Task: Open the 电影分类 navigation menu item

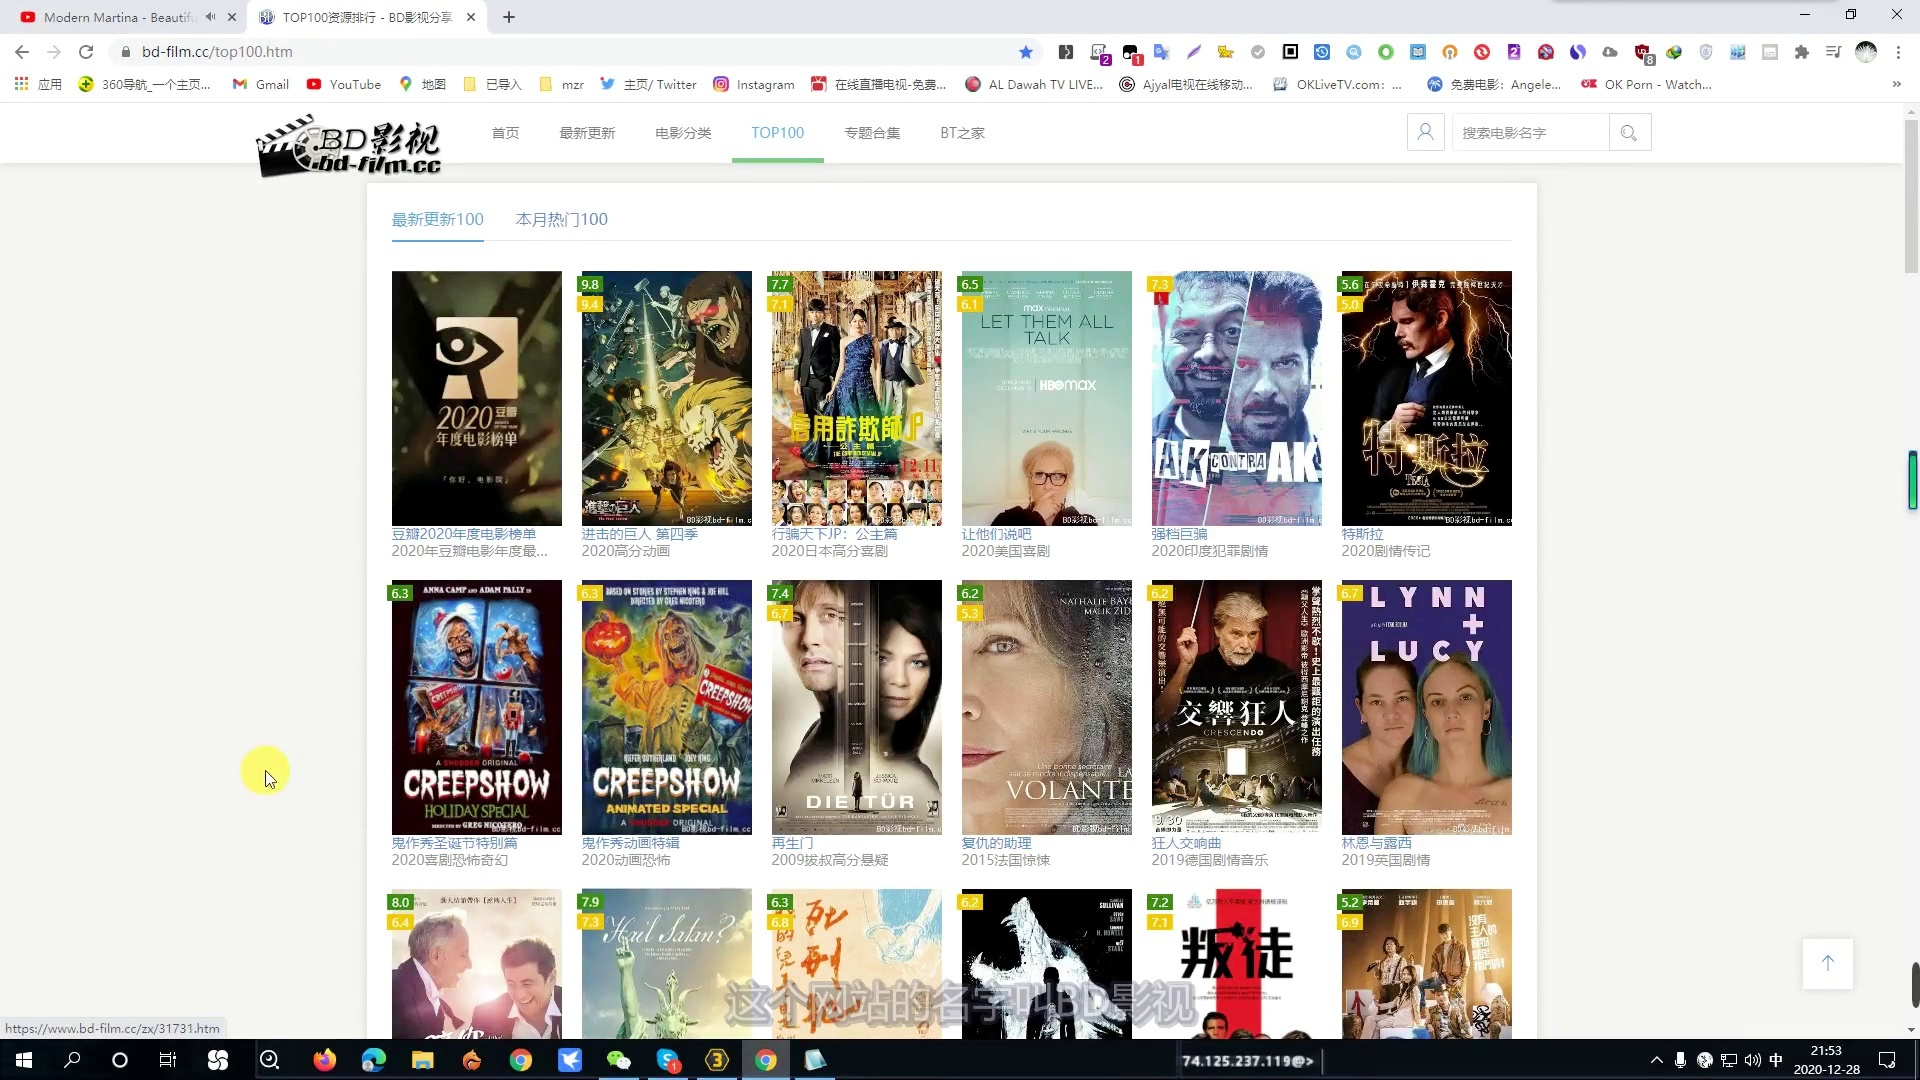Action: point(683,132)
